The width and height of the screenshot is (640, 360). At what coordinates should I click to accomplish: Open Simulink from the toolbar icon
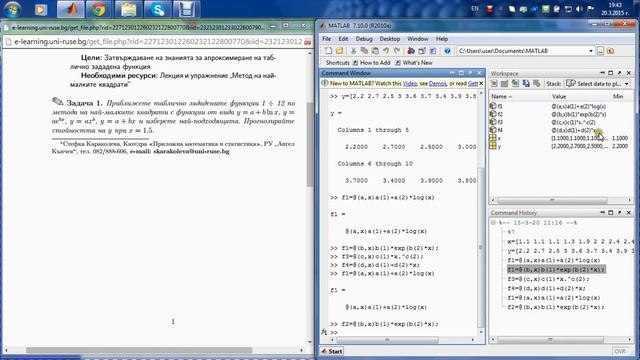411,51
